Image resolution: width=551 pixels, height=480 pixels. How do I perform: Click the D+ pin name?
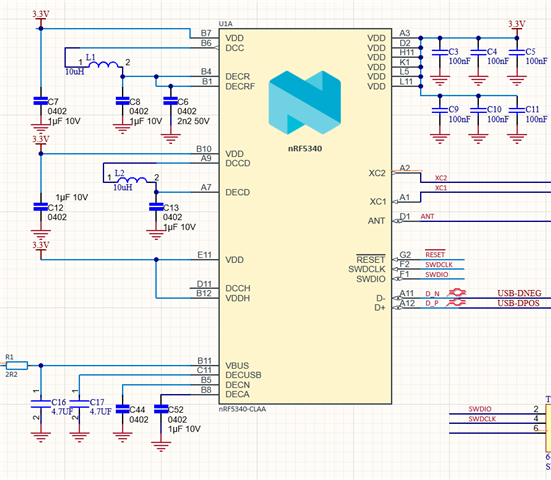coord(380,308)
